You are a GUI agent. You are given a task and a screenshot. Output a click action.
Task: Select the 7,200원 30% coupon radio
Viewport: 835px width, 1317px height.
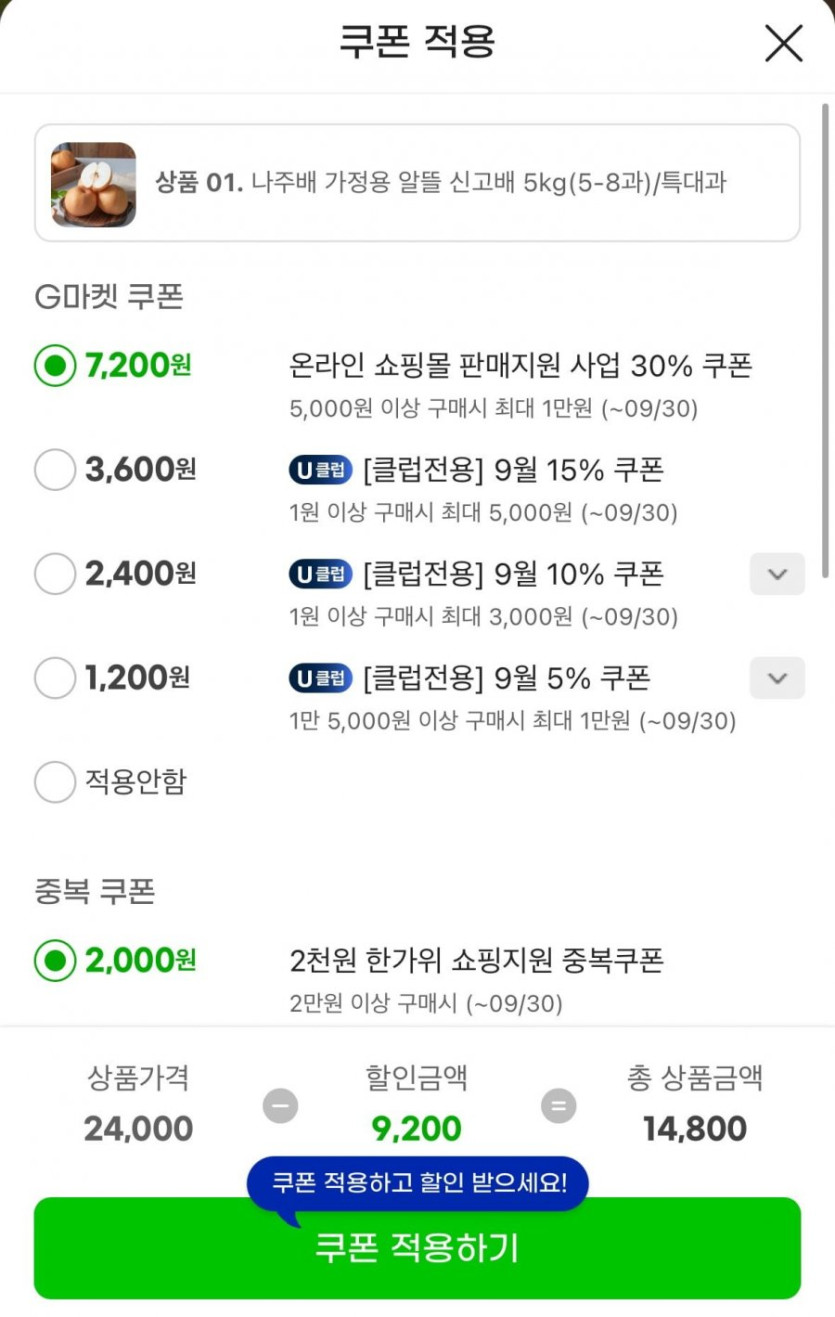point(55,366)
